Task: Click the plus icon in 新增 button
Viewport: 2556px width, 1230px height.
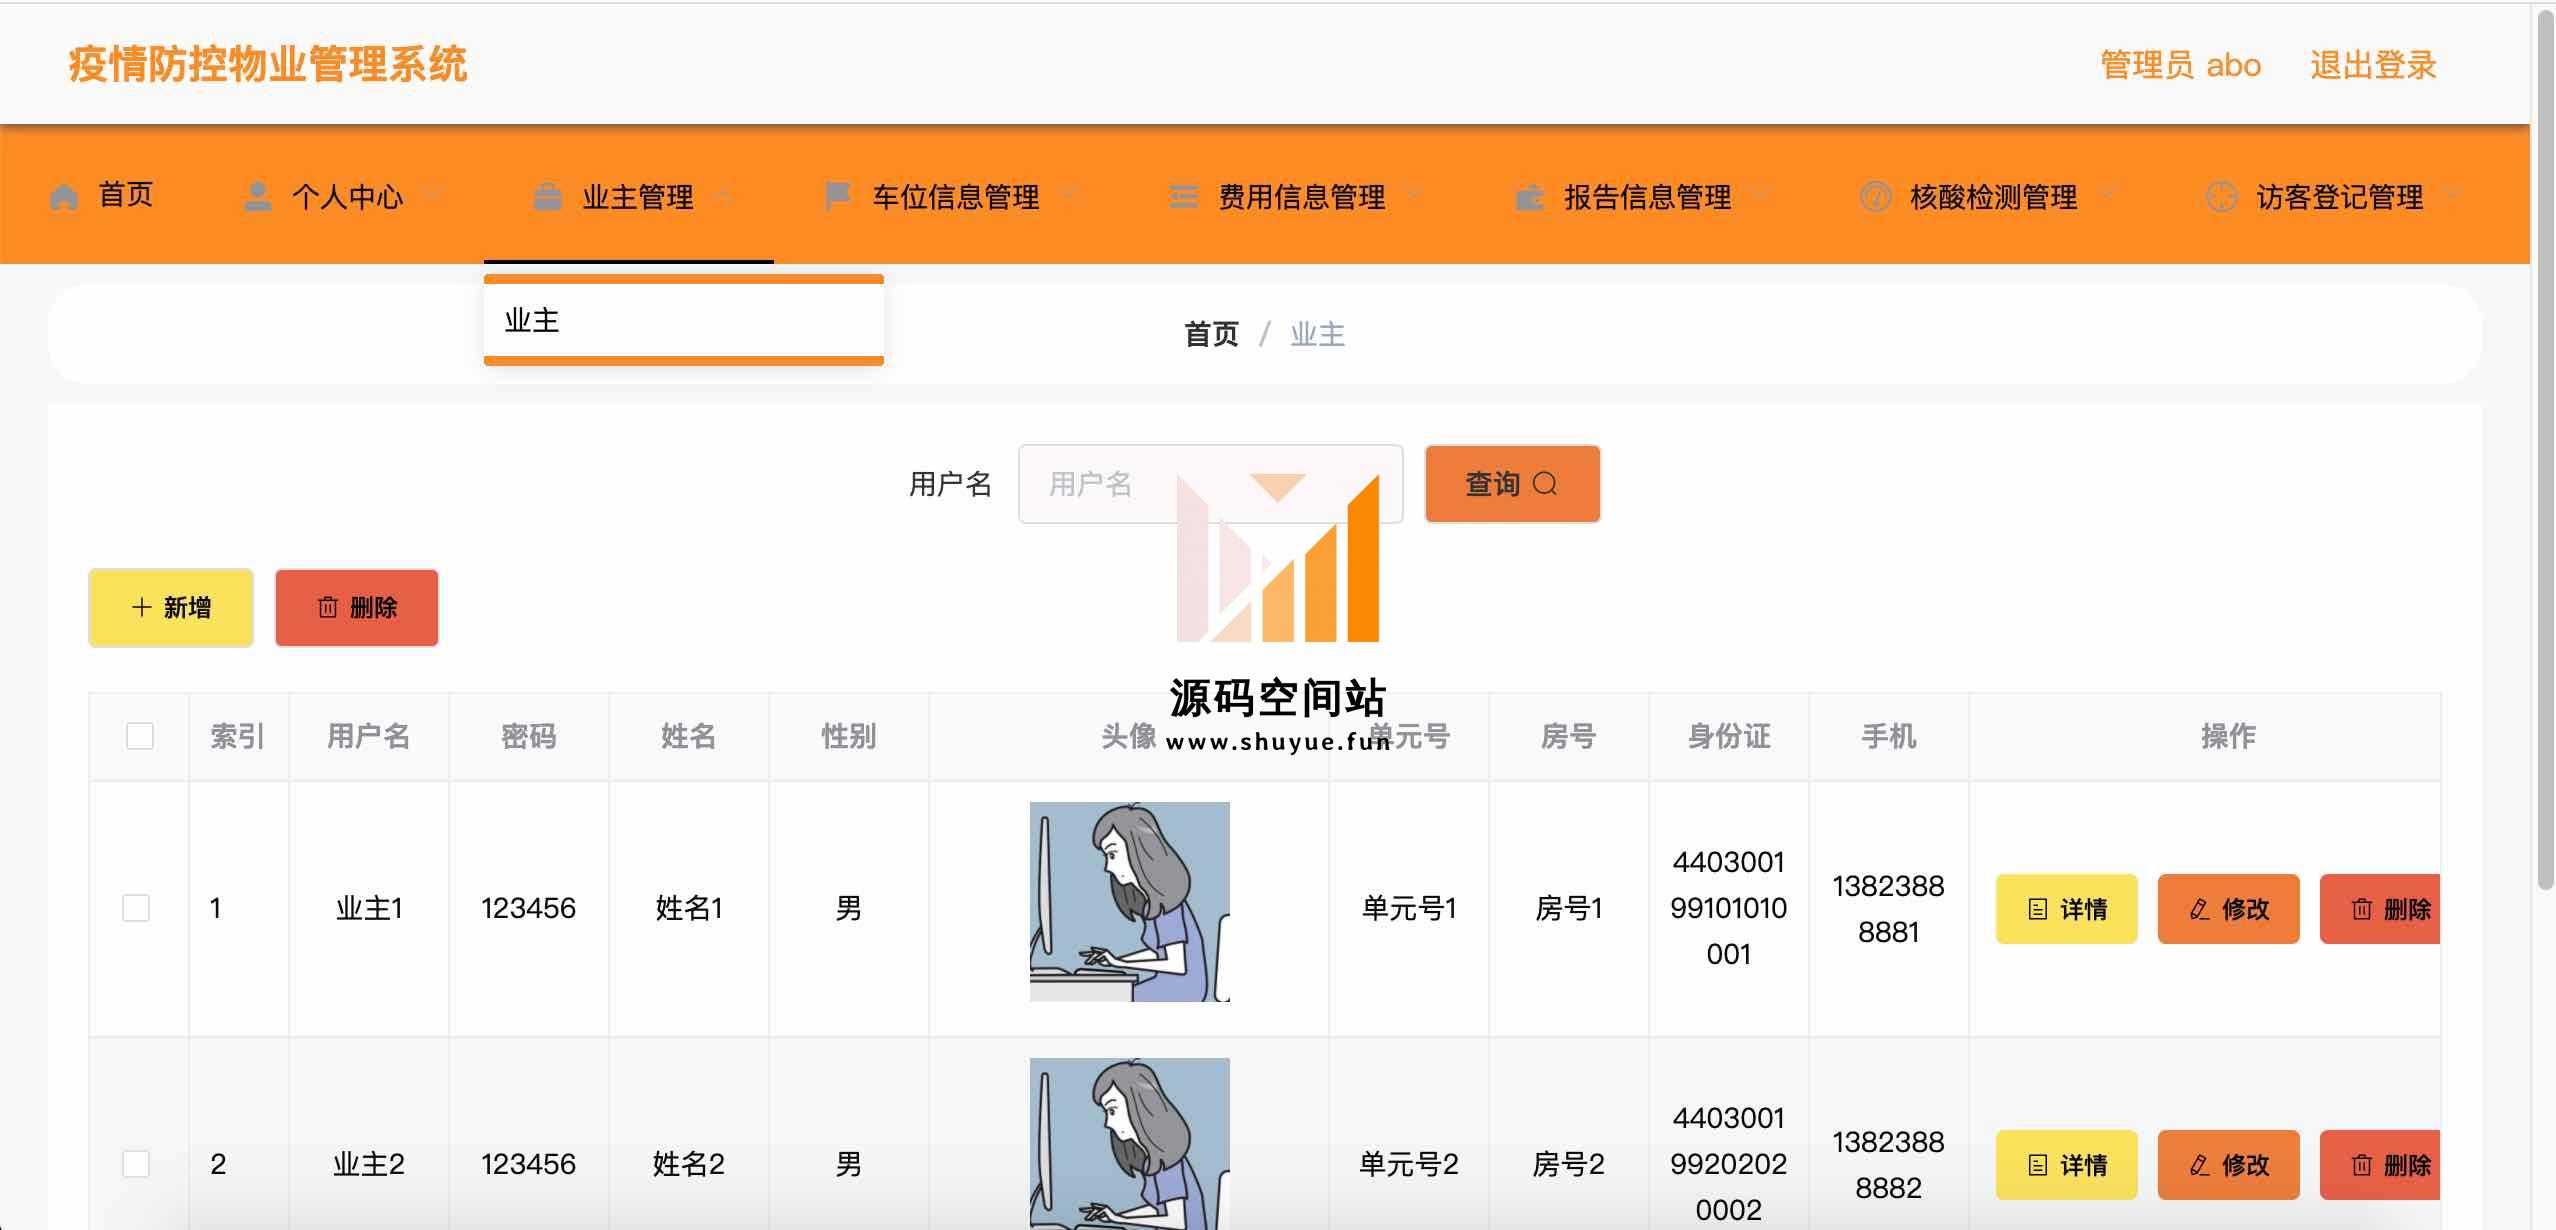Action: 142,607
